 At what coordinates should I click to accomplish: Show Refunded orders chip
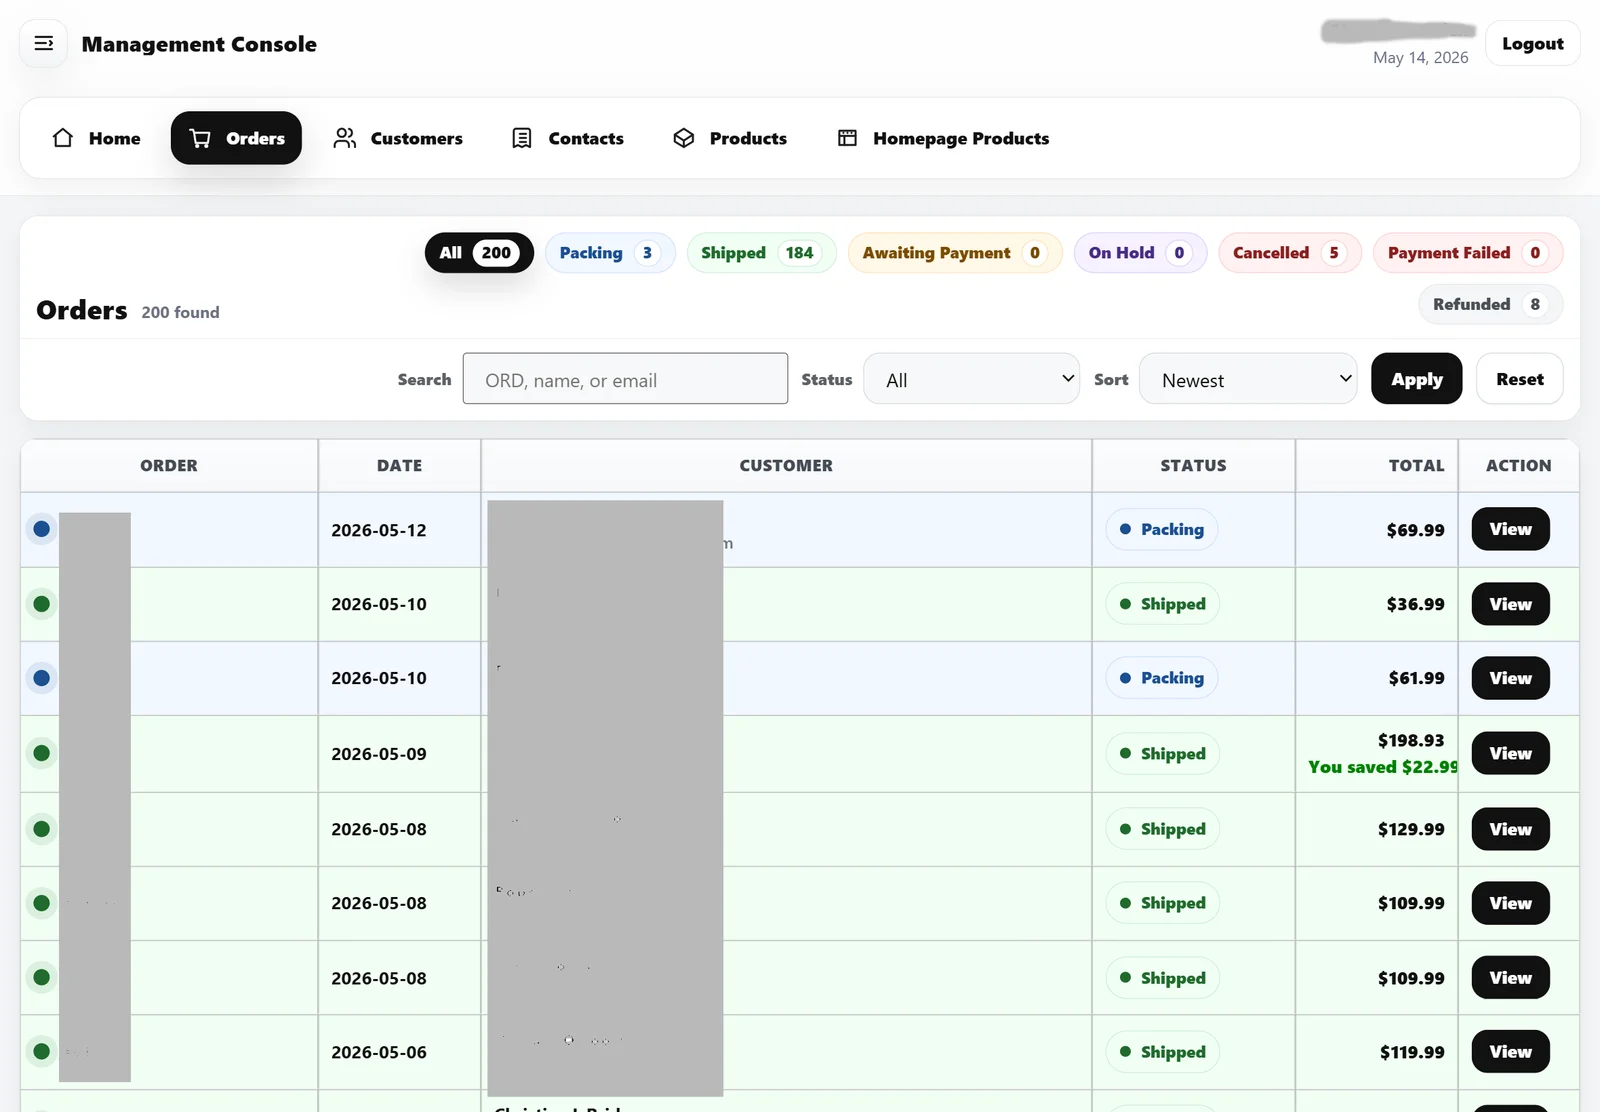click(1491, 304)
